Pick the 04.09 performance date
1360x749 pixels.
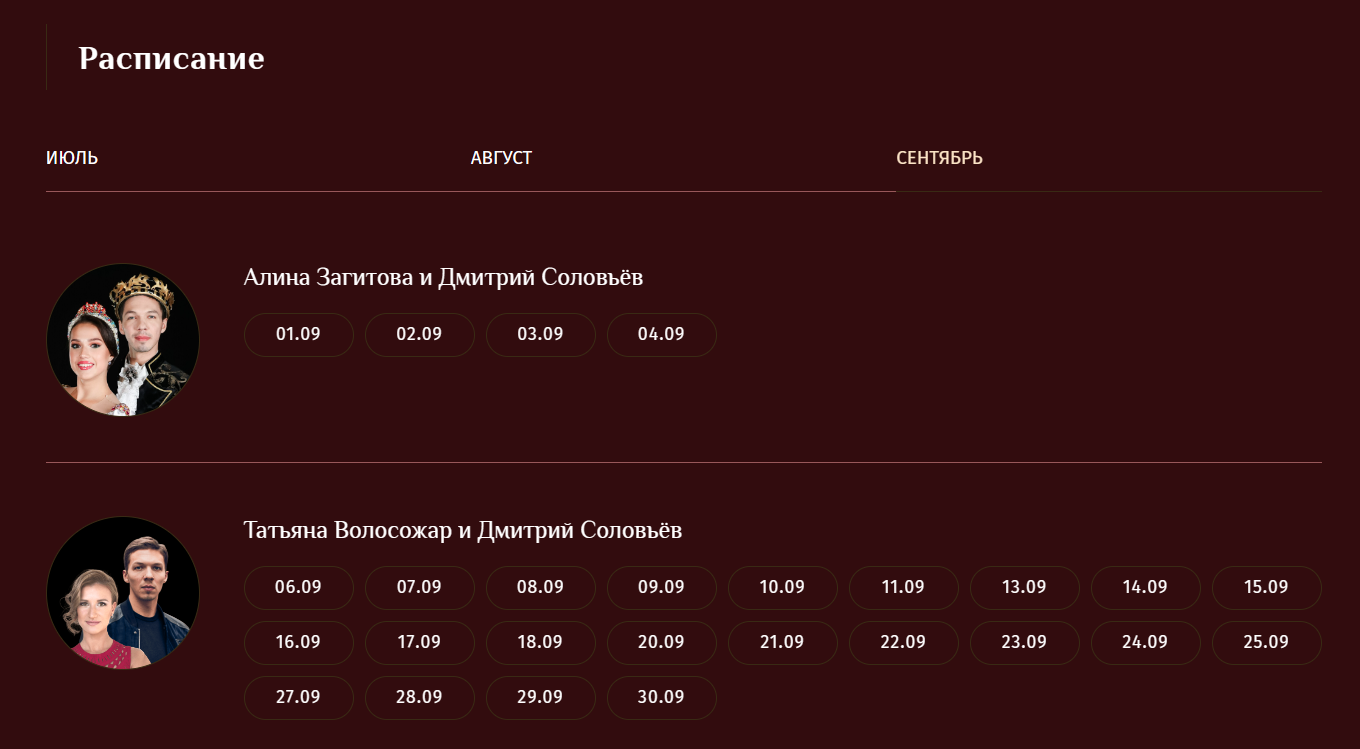pyautogui.click(x=661, y=334)
